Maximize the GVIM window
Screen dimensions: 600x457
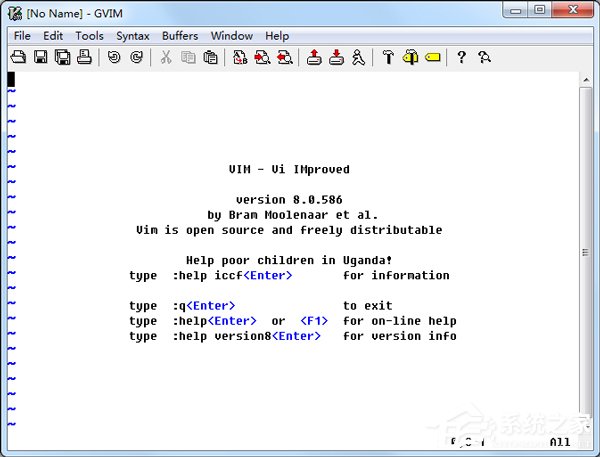click(x=540, y=10)
